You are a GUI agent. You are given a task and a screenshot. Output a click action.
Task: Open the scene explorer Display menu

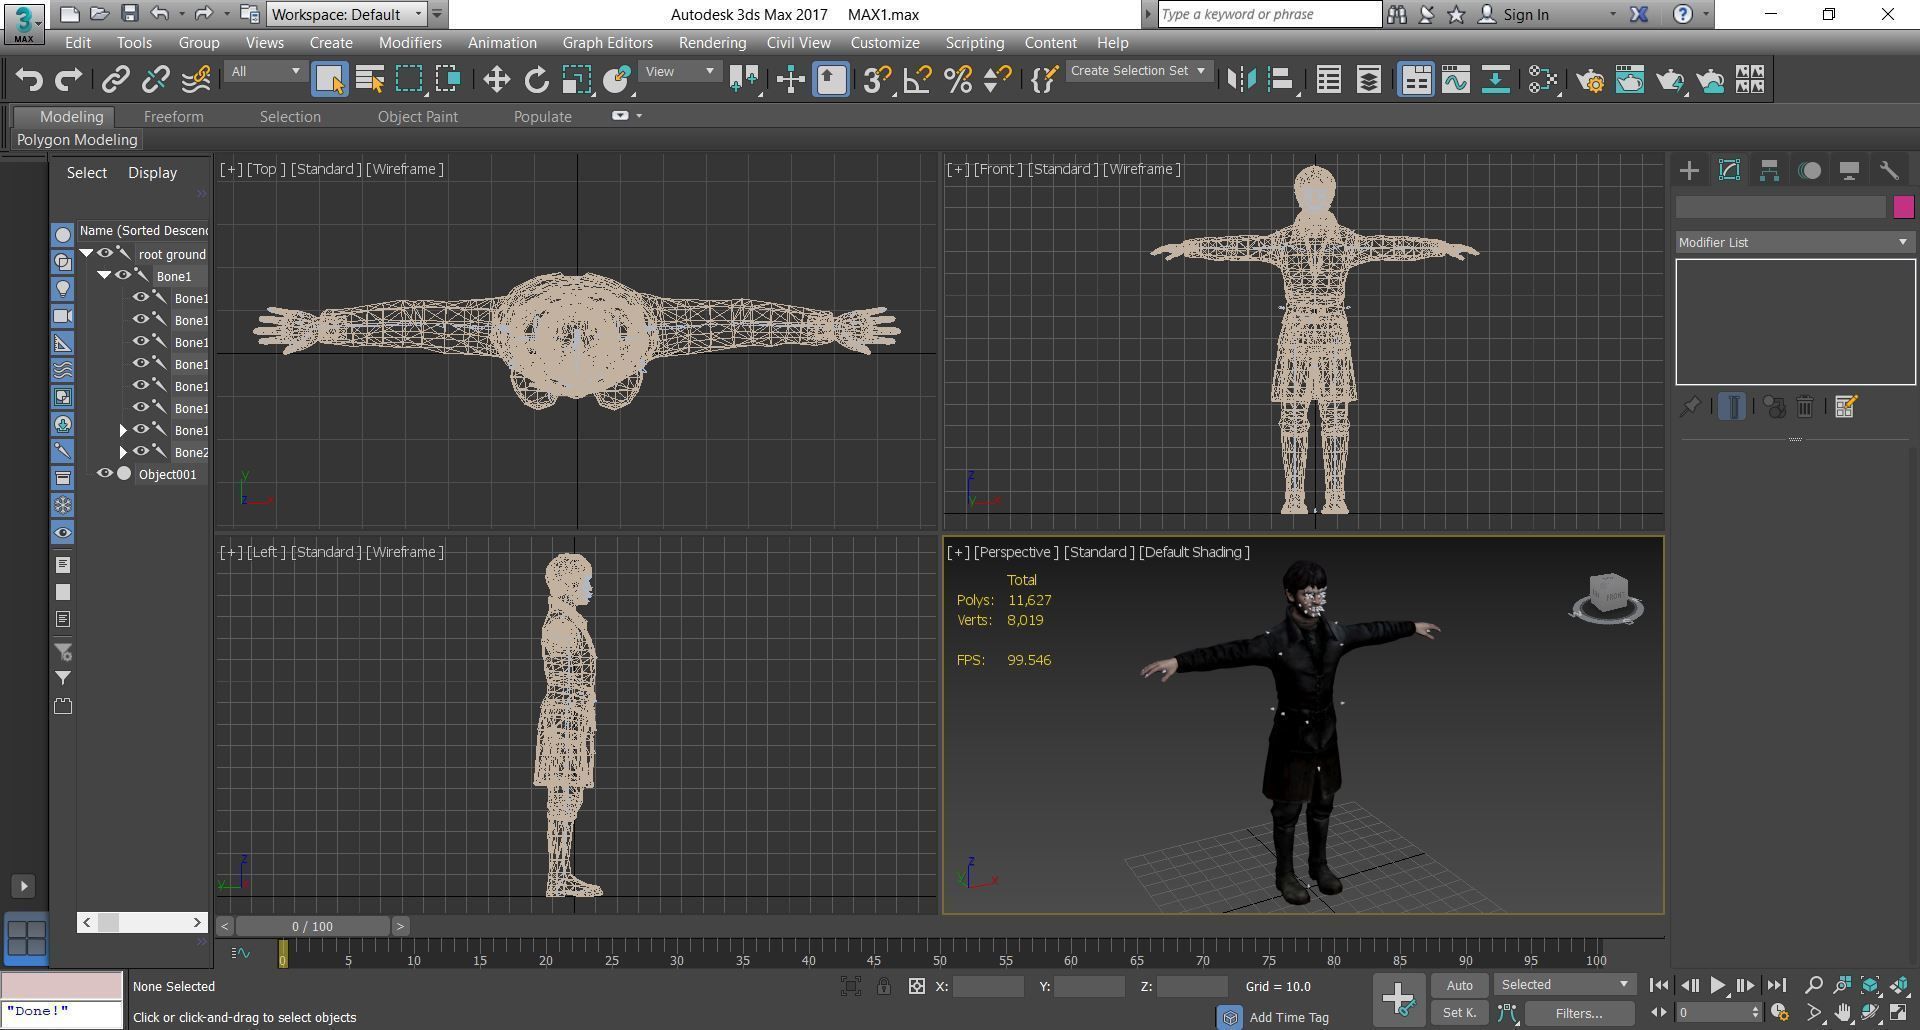click(x=152, y=173)
